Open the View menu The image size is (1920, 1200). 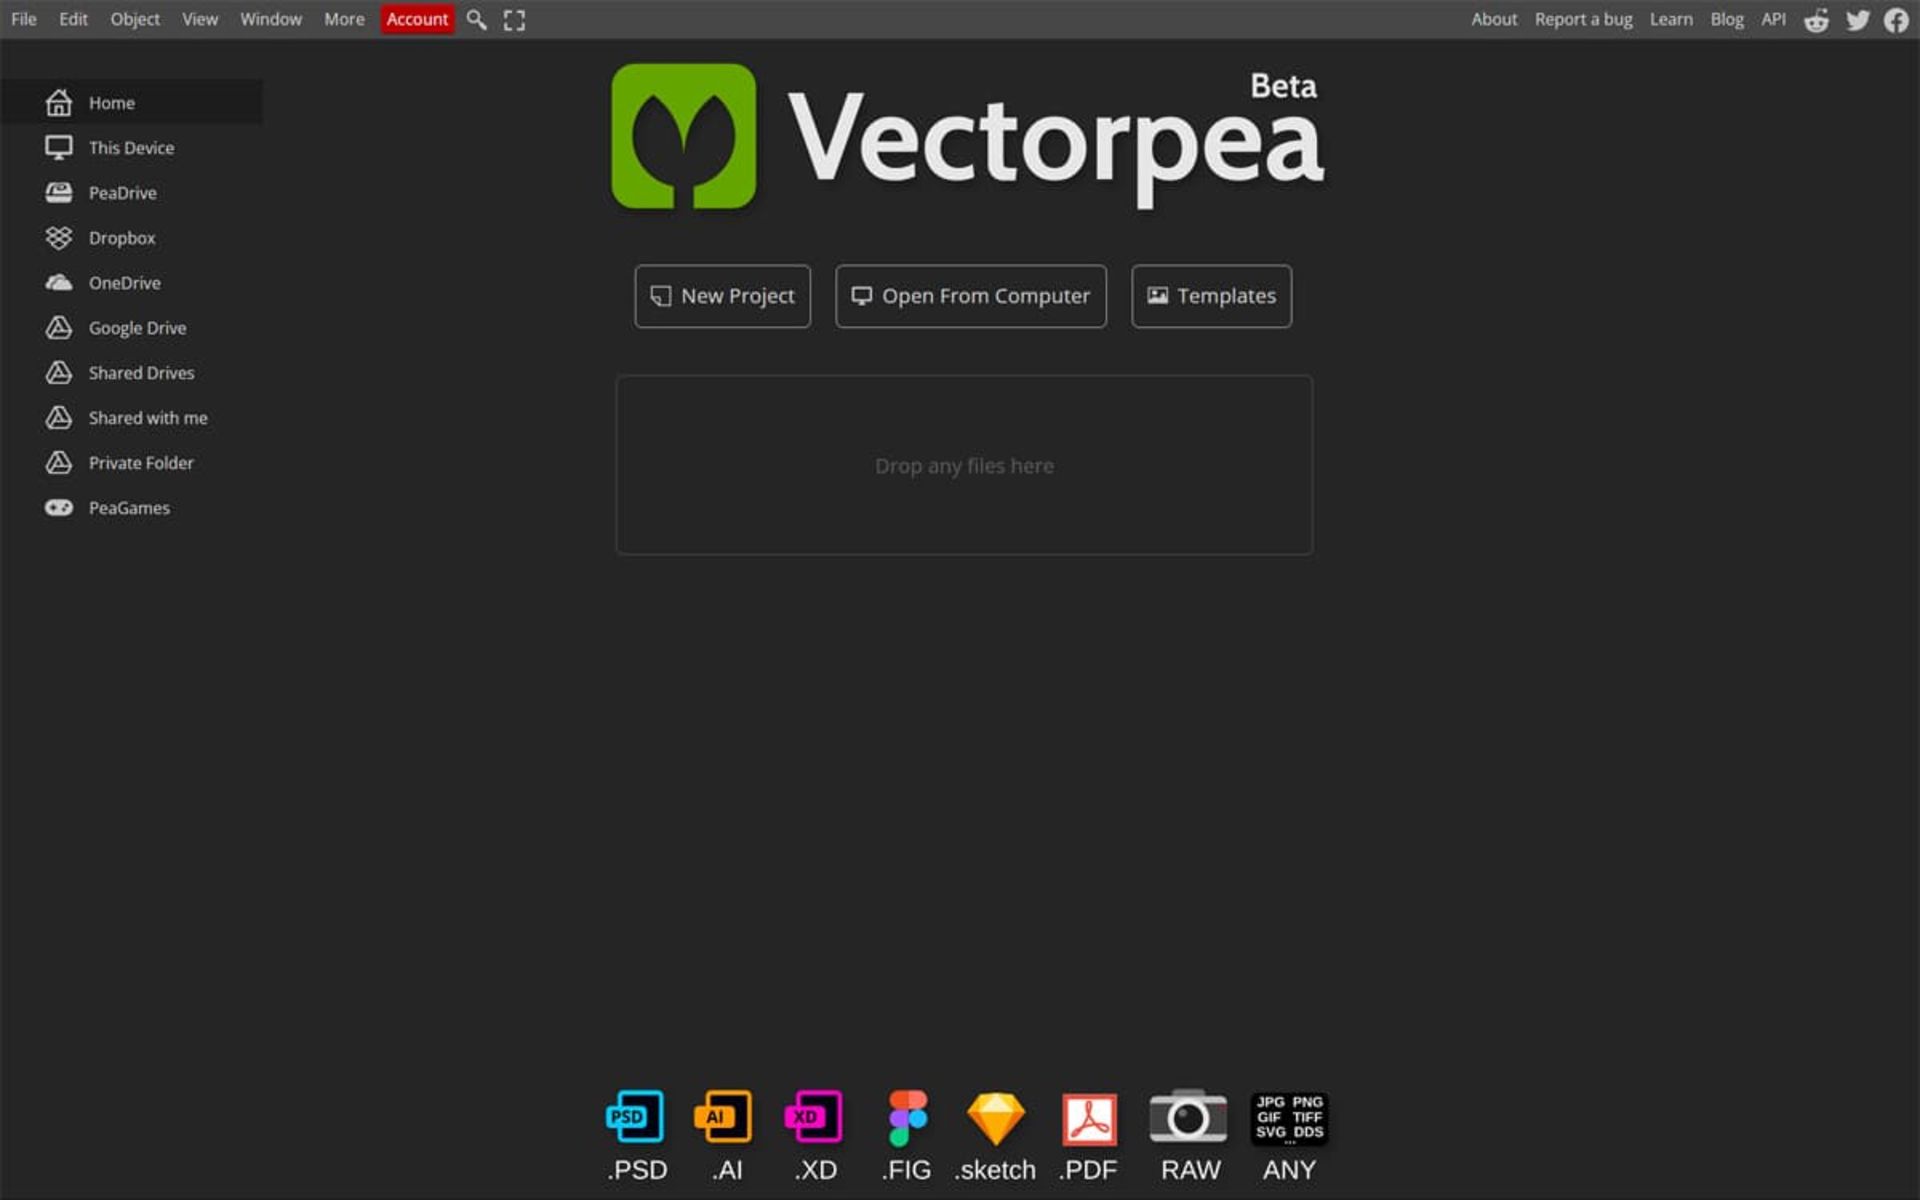200,19
